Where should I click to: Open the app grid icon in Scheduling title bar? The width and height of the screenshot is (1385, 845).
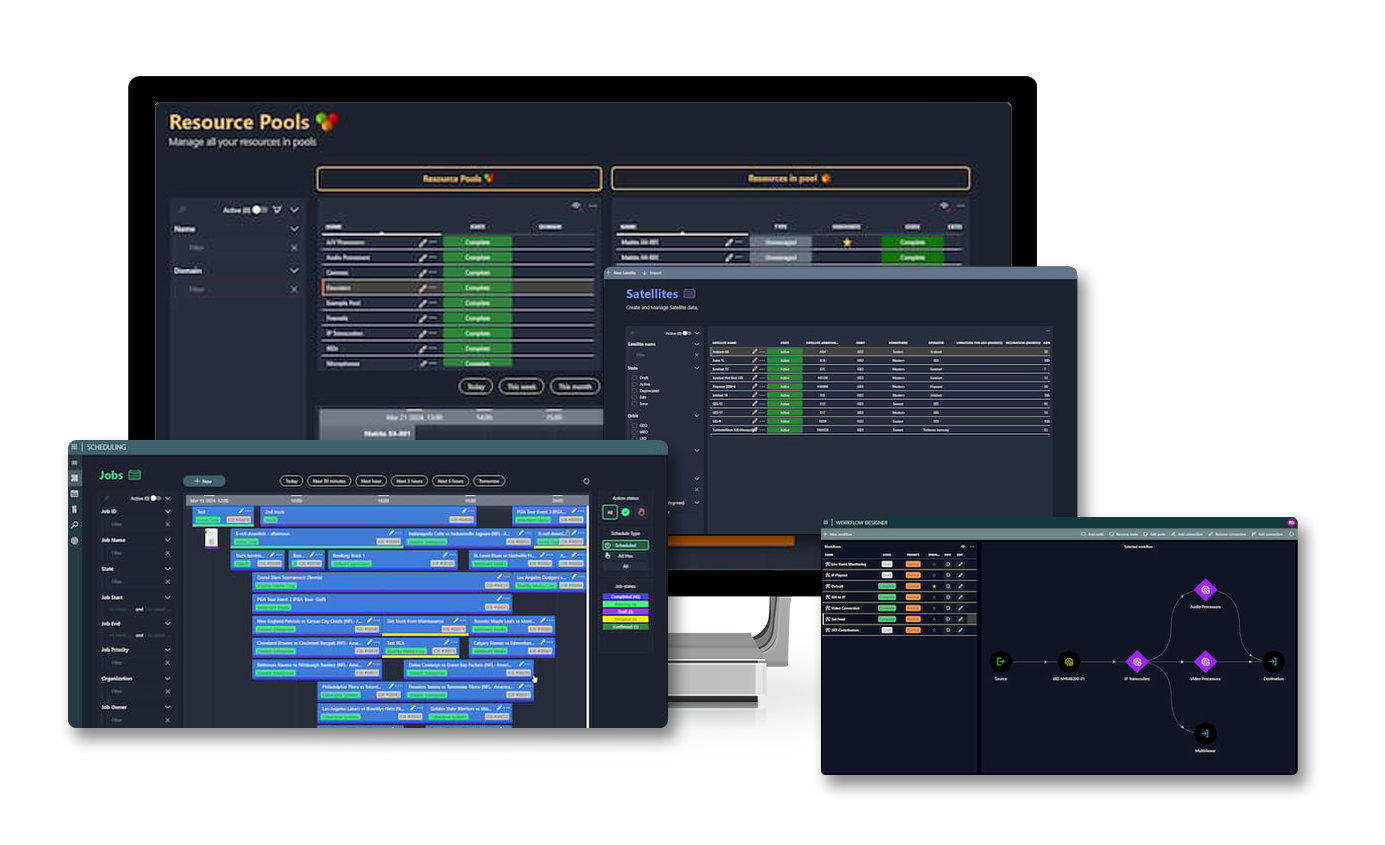pos(74,447)
